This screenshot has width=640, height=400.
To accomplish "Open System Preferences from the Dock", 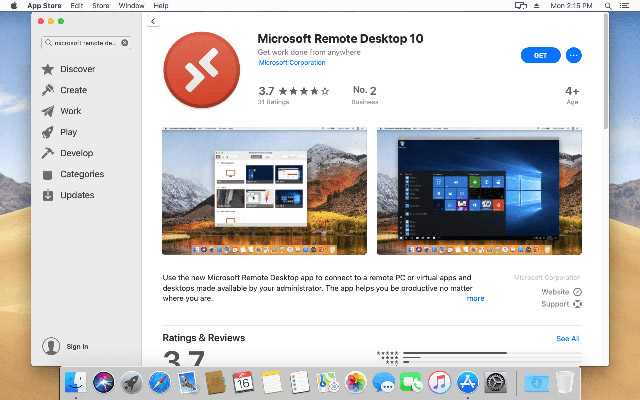I will click(x=496, y=382).
